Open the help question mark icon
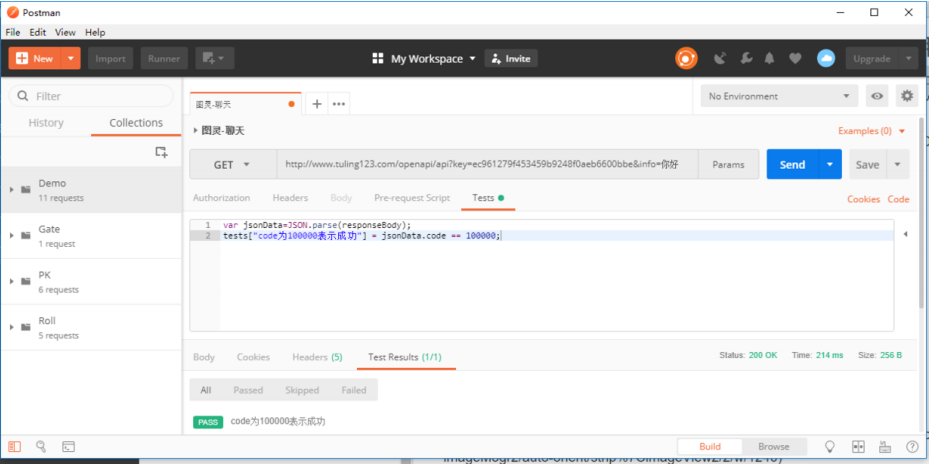The width and height of the screenshot is (929, 464). (x=912, y=446)
